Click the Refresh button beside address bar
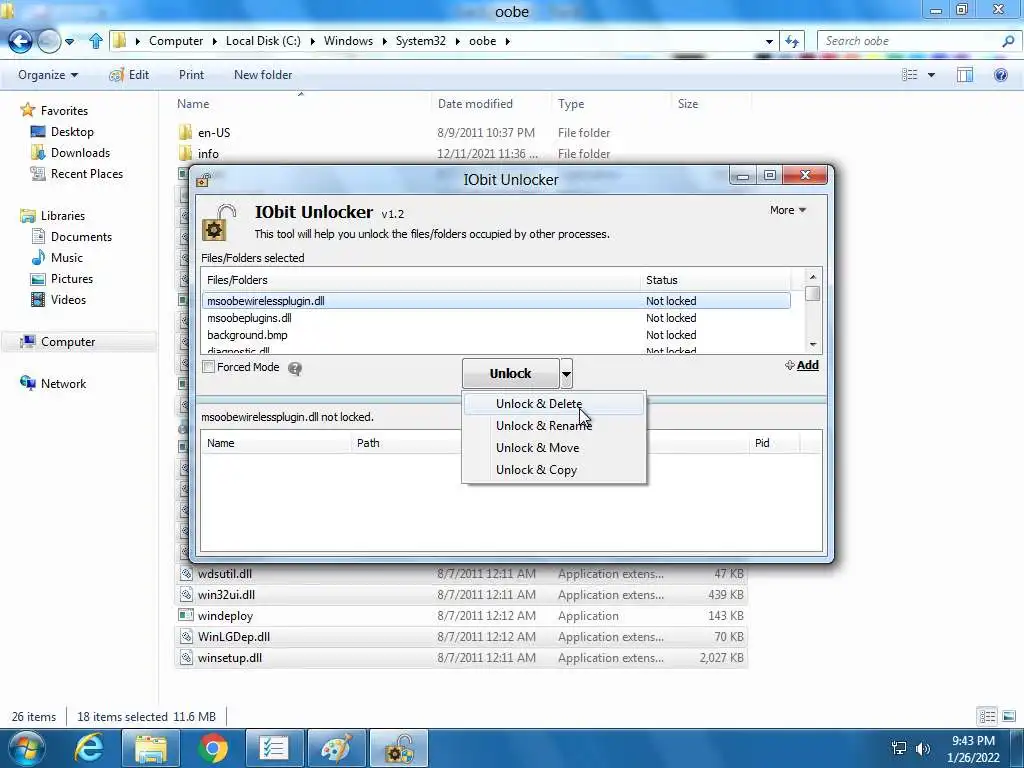 (x=793, y=41)
